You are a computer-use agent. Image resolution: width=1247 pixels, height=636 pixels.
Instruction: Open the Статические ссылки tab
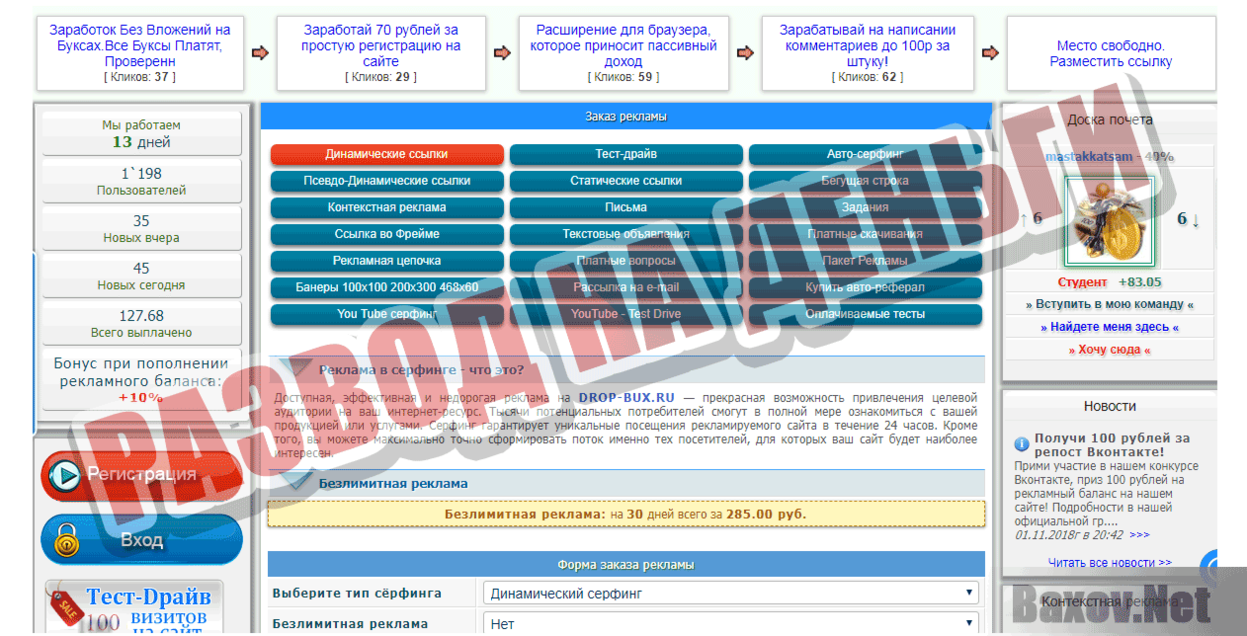[626, 181]
